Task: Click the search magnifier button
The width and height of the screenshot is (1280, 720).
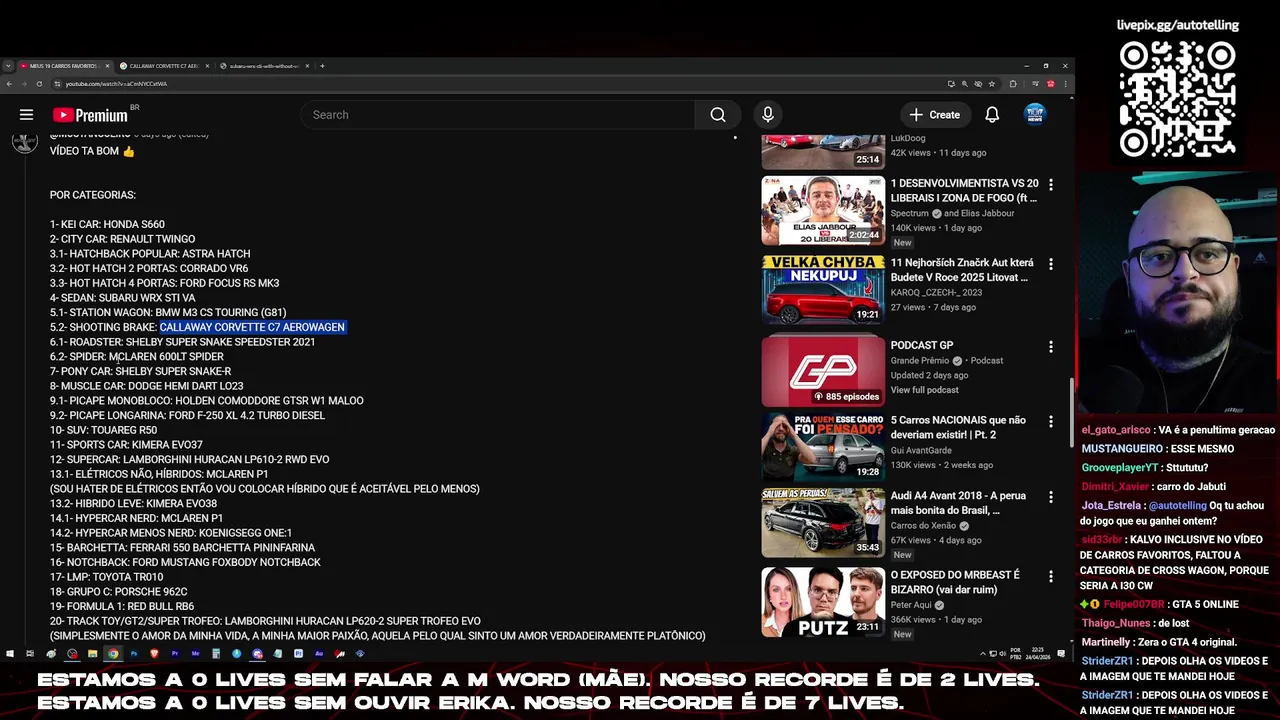Action: (x=718, y=115)
